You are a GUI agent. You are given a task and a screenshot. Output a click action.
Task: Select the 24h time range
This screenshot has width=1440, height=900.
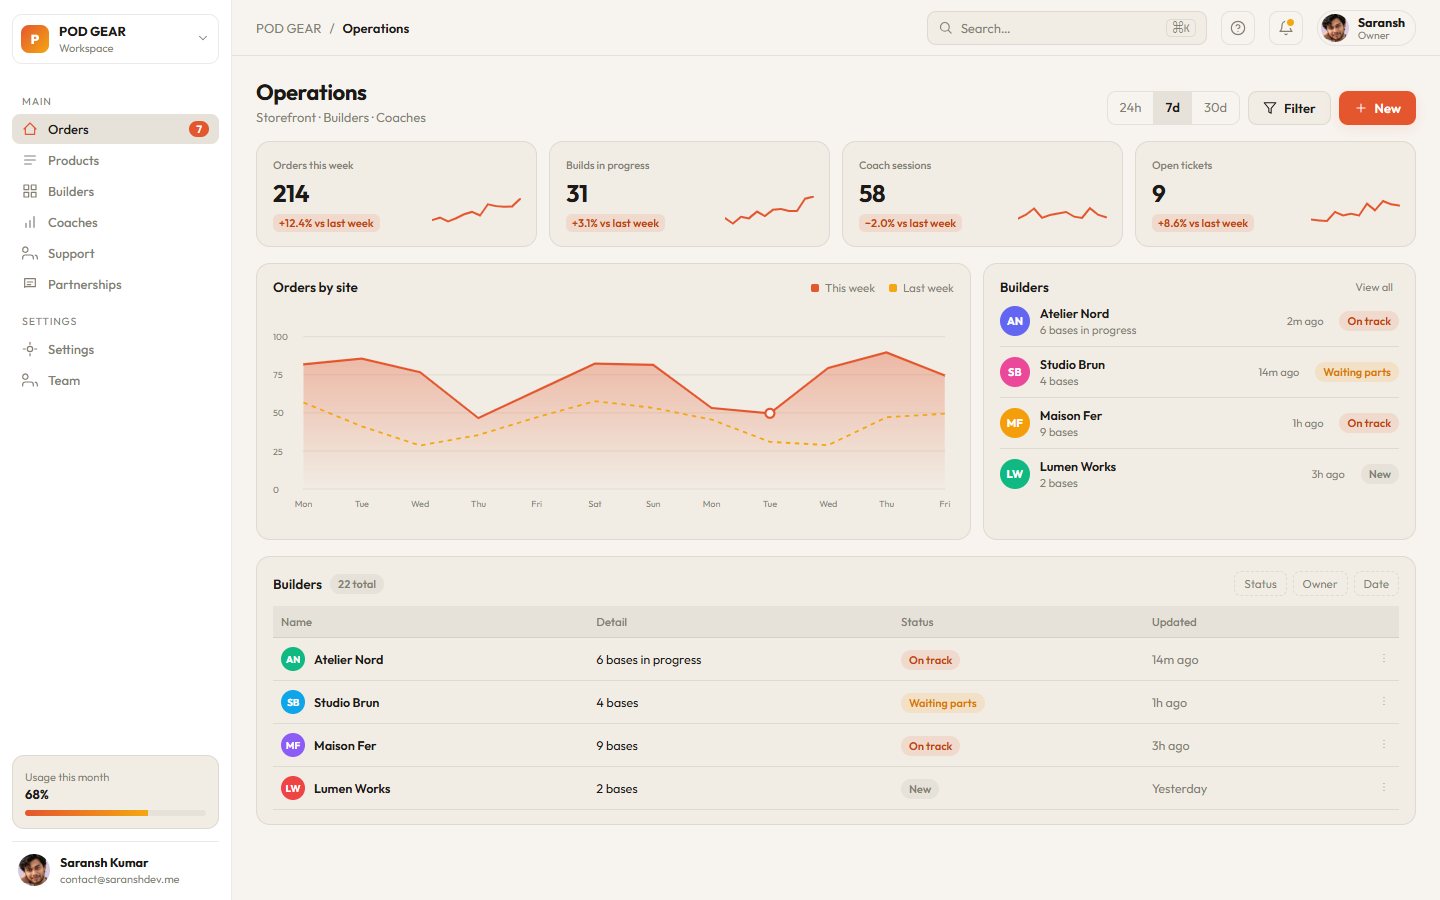click(x=1130, y=108)
